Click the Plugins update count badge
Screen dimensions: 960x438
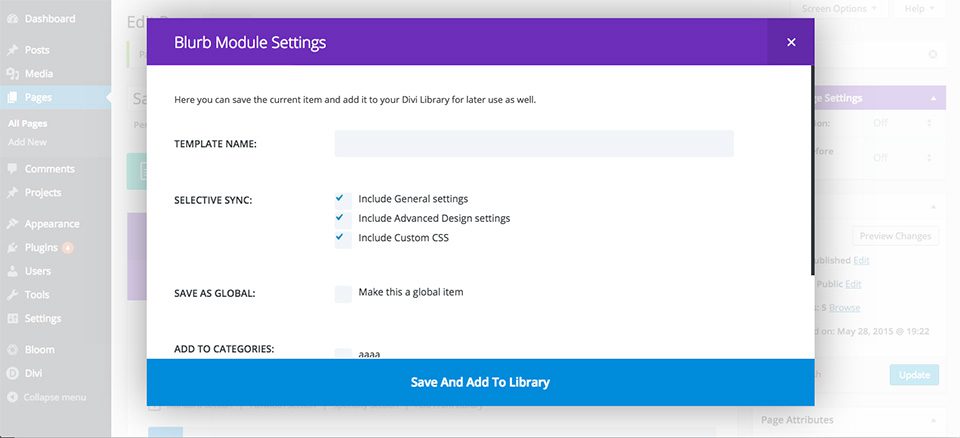(68, 248)
